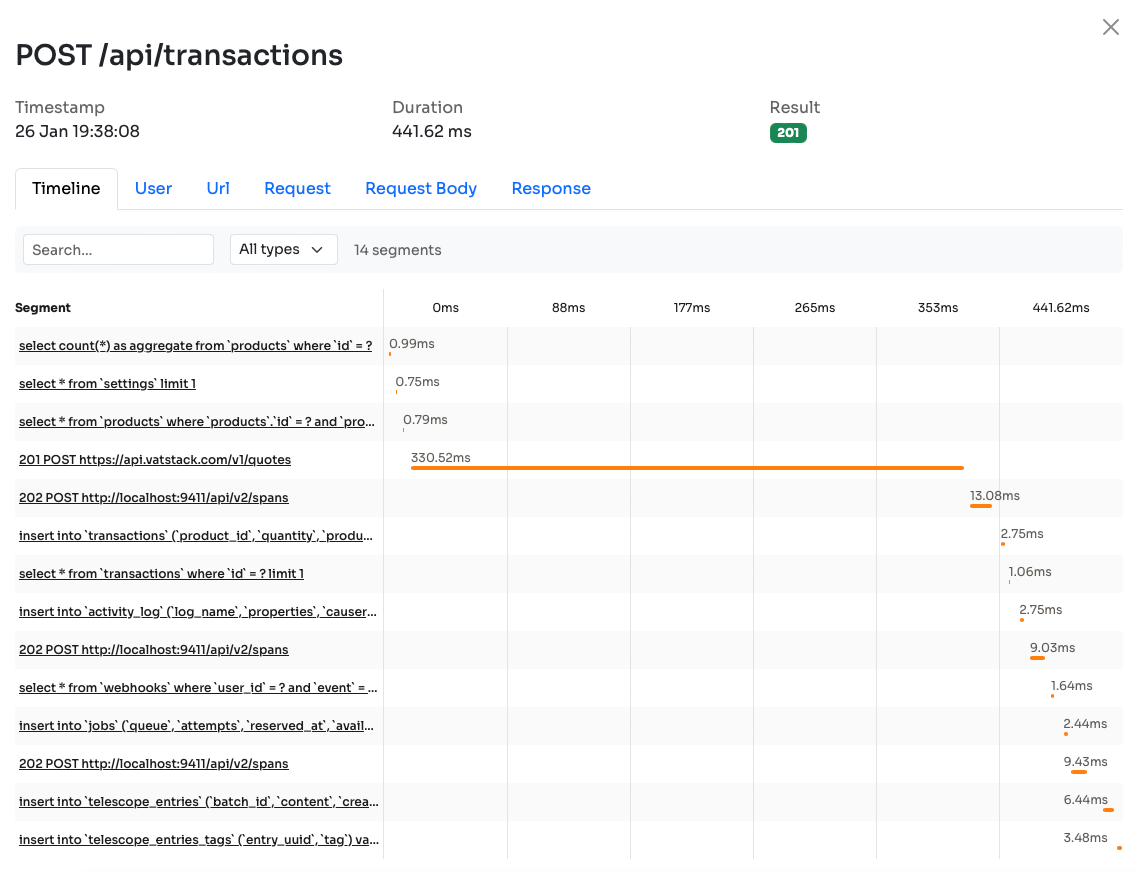Click the 6.44ms timeline bar
This screenshot has height=872, width=1137.
[x=1108, y=810]
